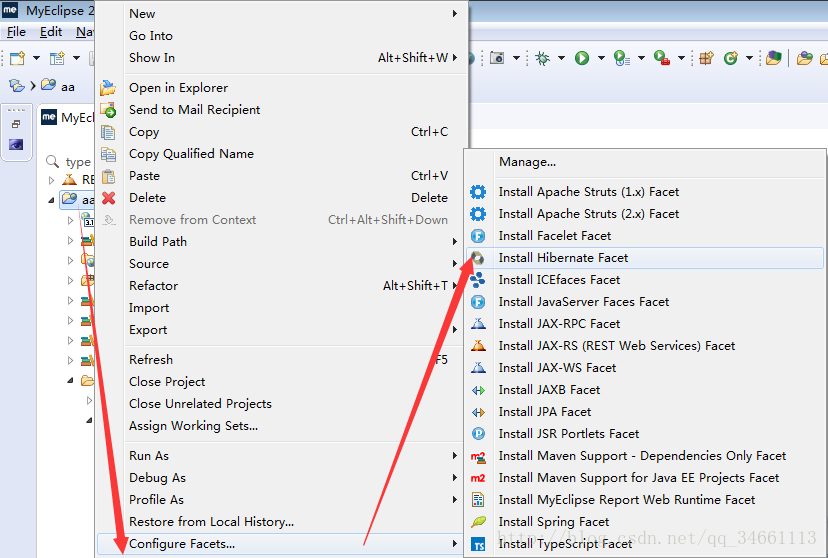828x558 pixels.
Task: Choose Assign Working Sets...
Action: click(x=280, y=426)
